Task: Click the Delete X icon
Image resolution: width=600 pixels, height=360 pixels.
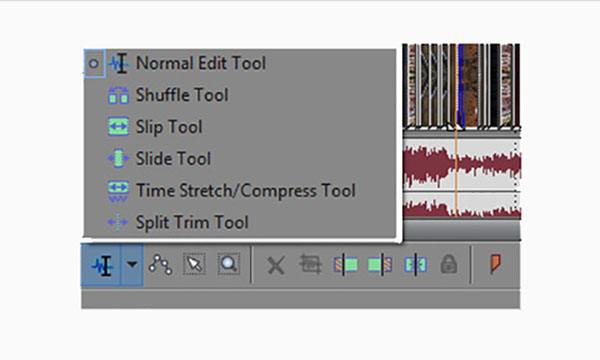Action: pos(276,265)
